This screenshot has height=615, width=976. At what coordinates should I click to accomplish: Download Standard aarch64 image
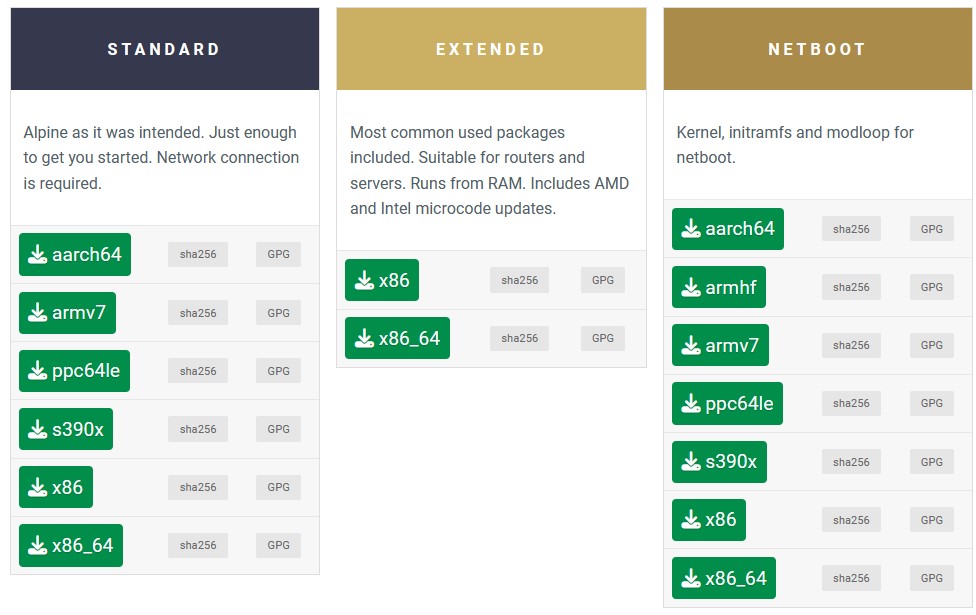pyautogui.click(x=75, y=254)
